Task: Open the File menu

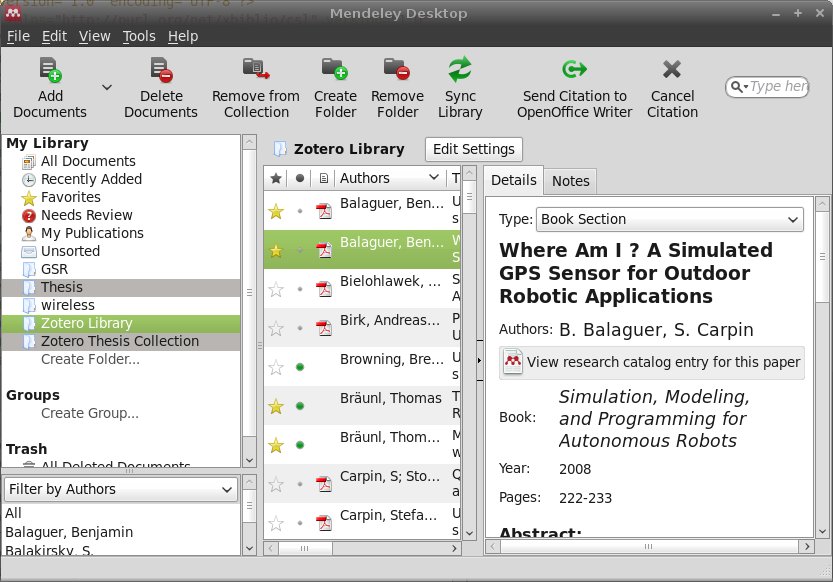Action: (x=19, y=36)
